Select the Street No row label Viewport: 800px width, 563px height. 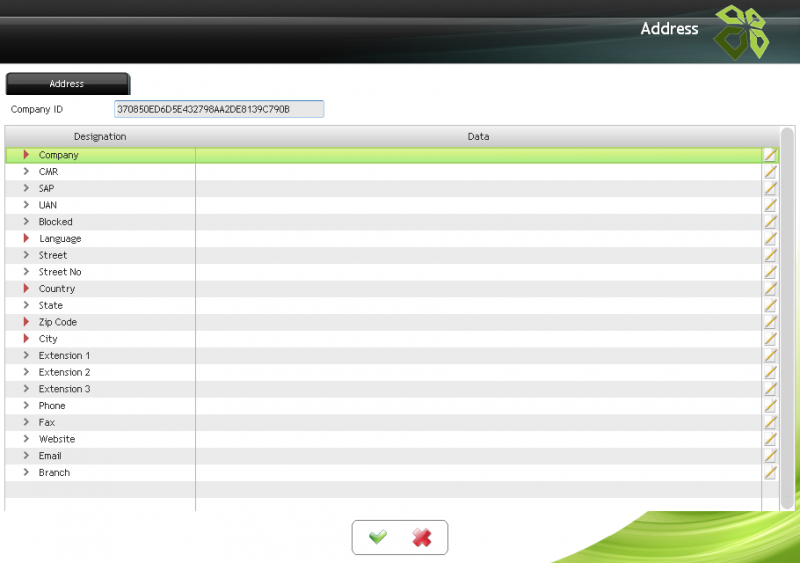pyautogui.click(x=60, y=272)
